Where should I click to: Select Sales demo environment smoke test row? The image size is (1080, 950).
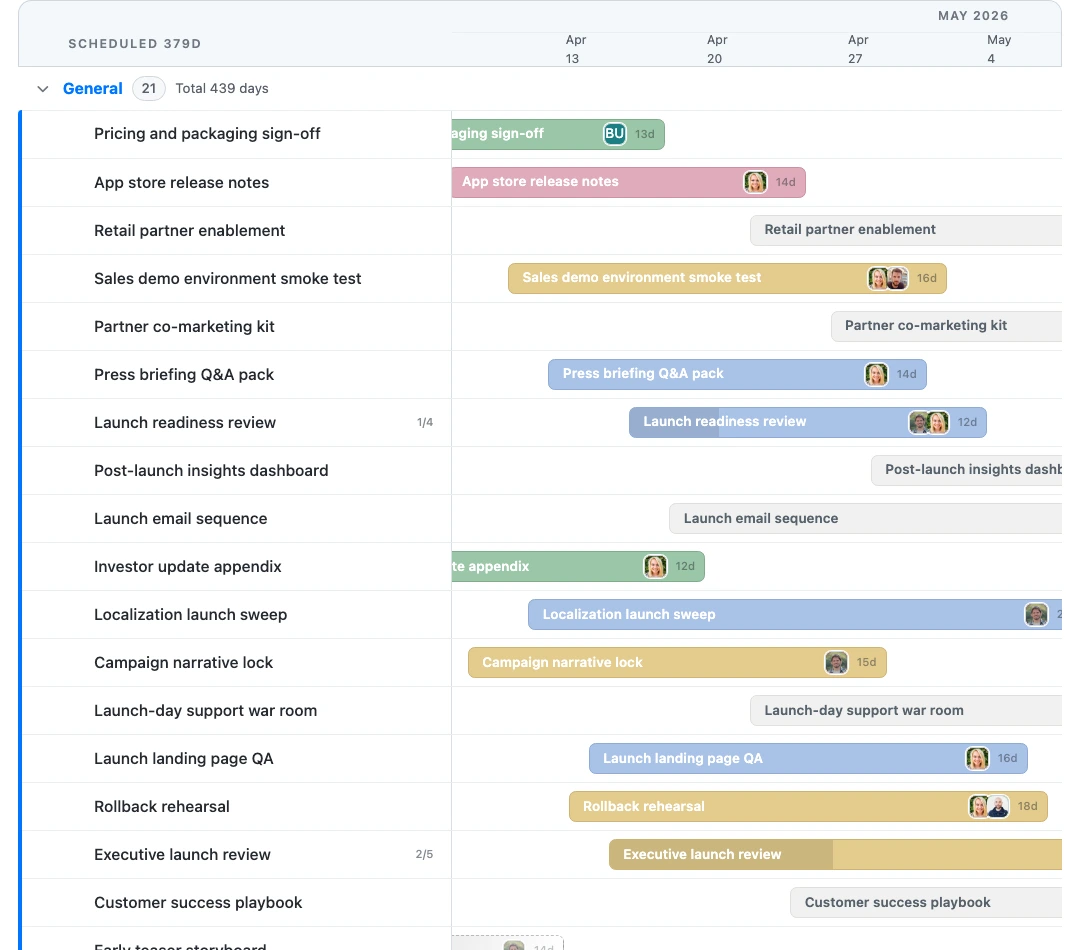tap(237, 278)
